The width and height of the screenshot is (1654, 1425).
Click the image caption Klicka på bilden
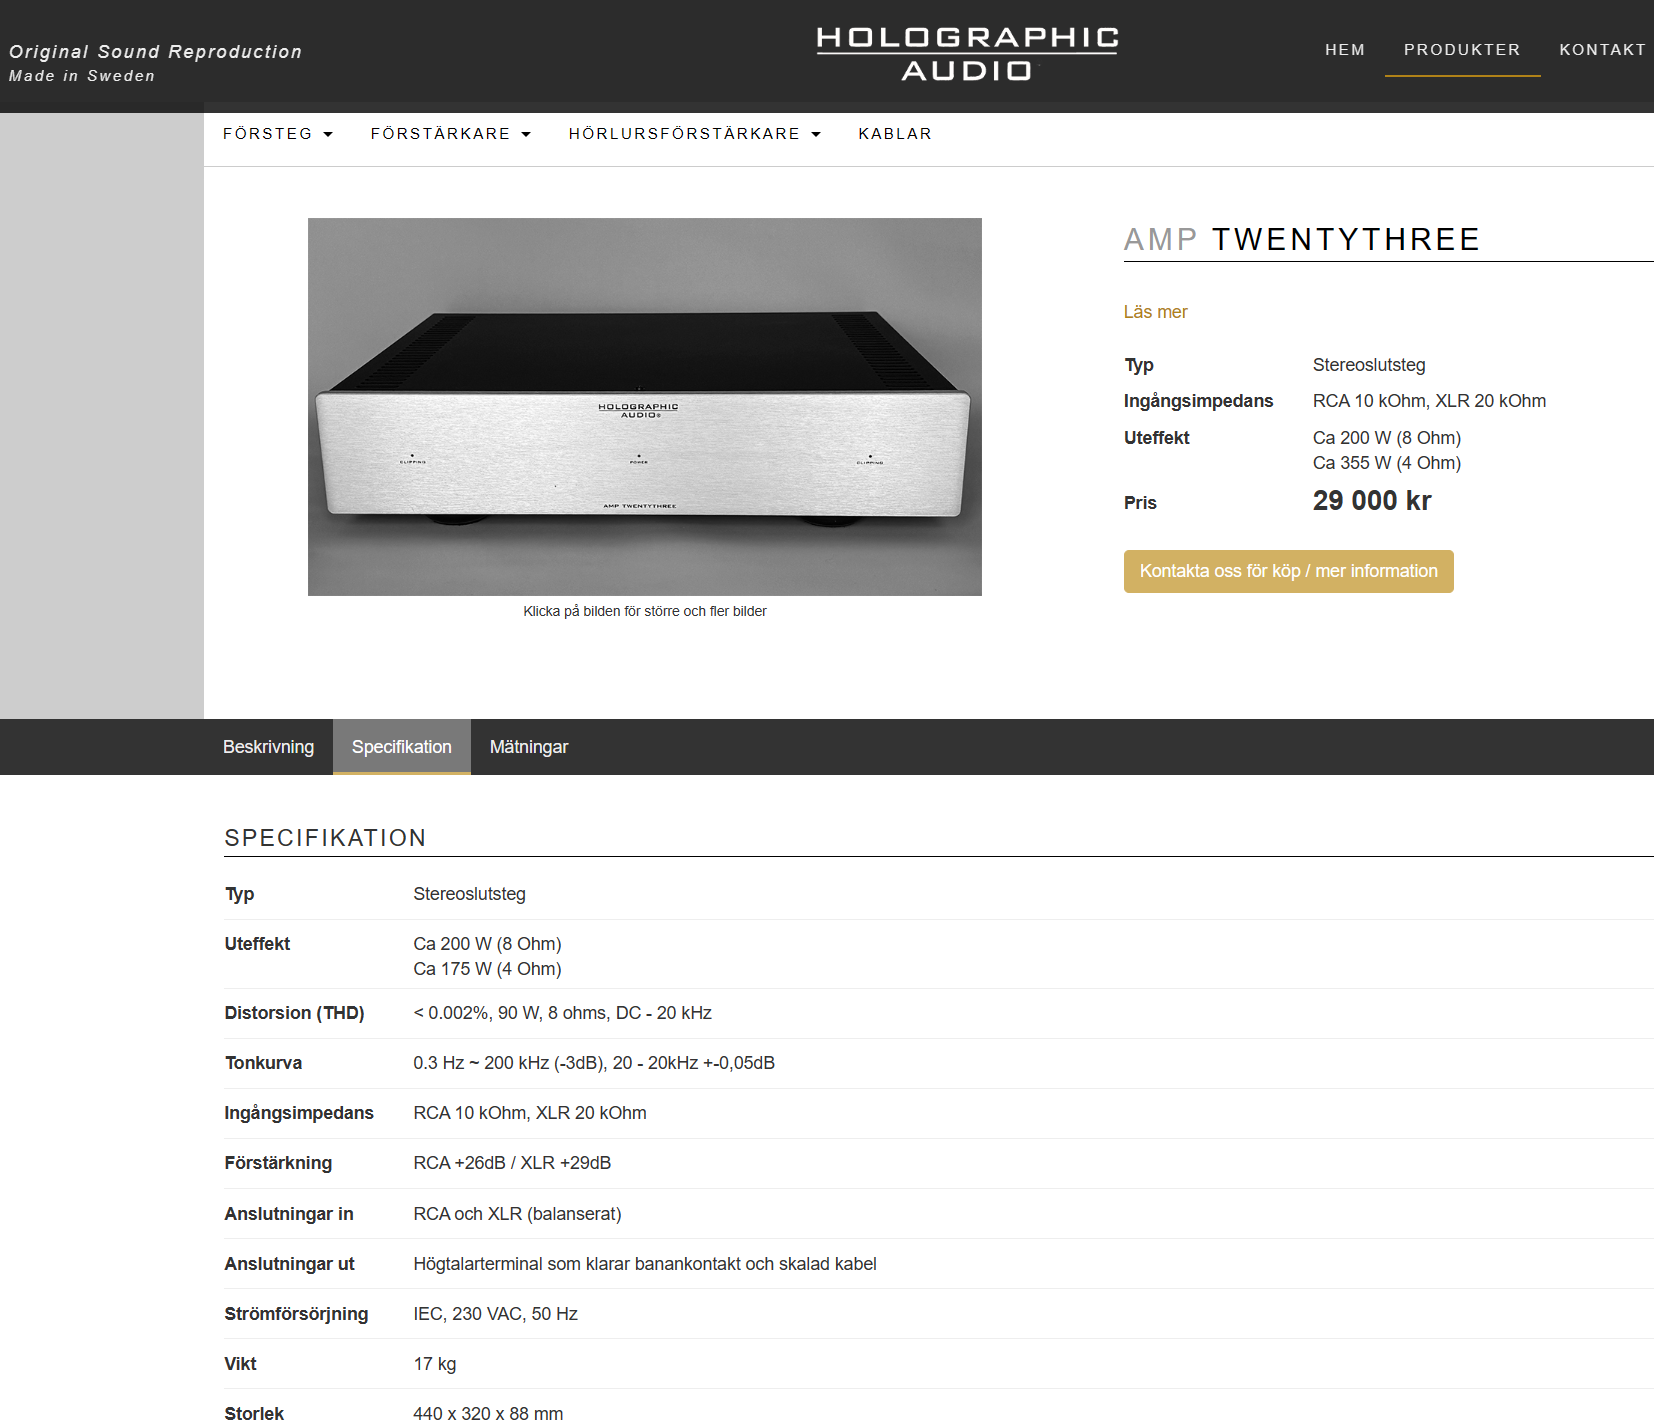coord(645,611)
